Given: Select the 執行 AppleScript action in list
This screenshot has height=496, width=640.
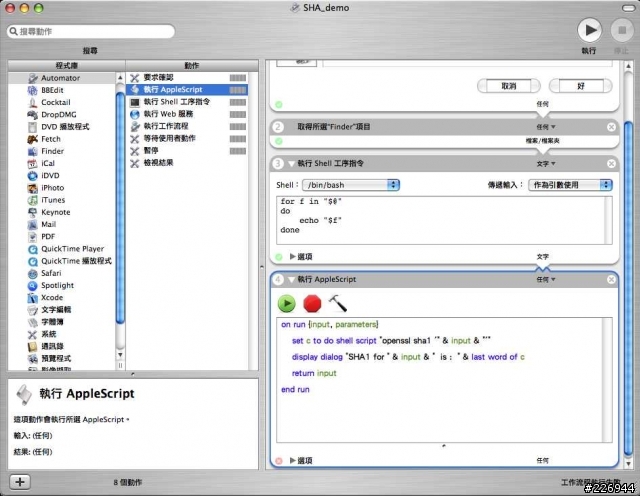Looking at the screenshot, I should point(188,89).
